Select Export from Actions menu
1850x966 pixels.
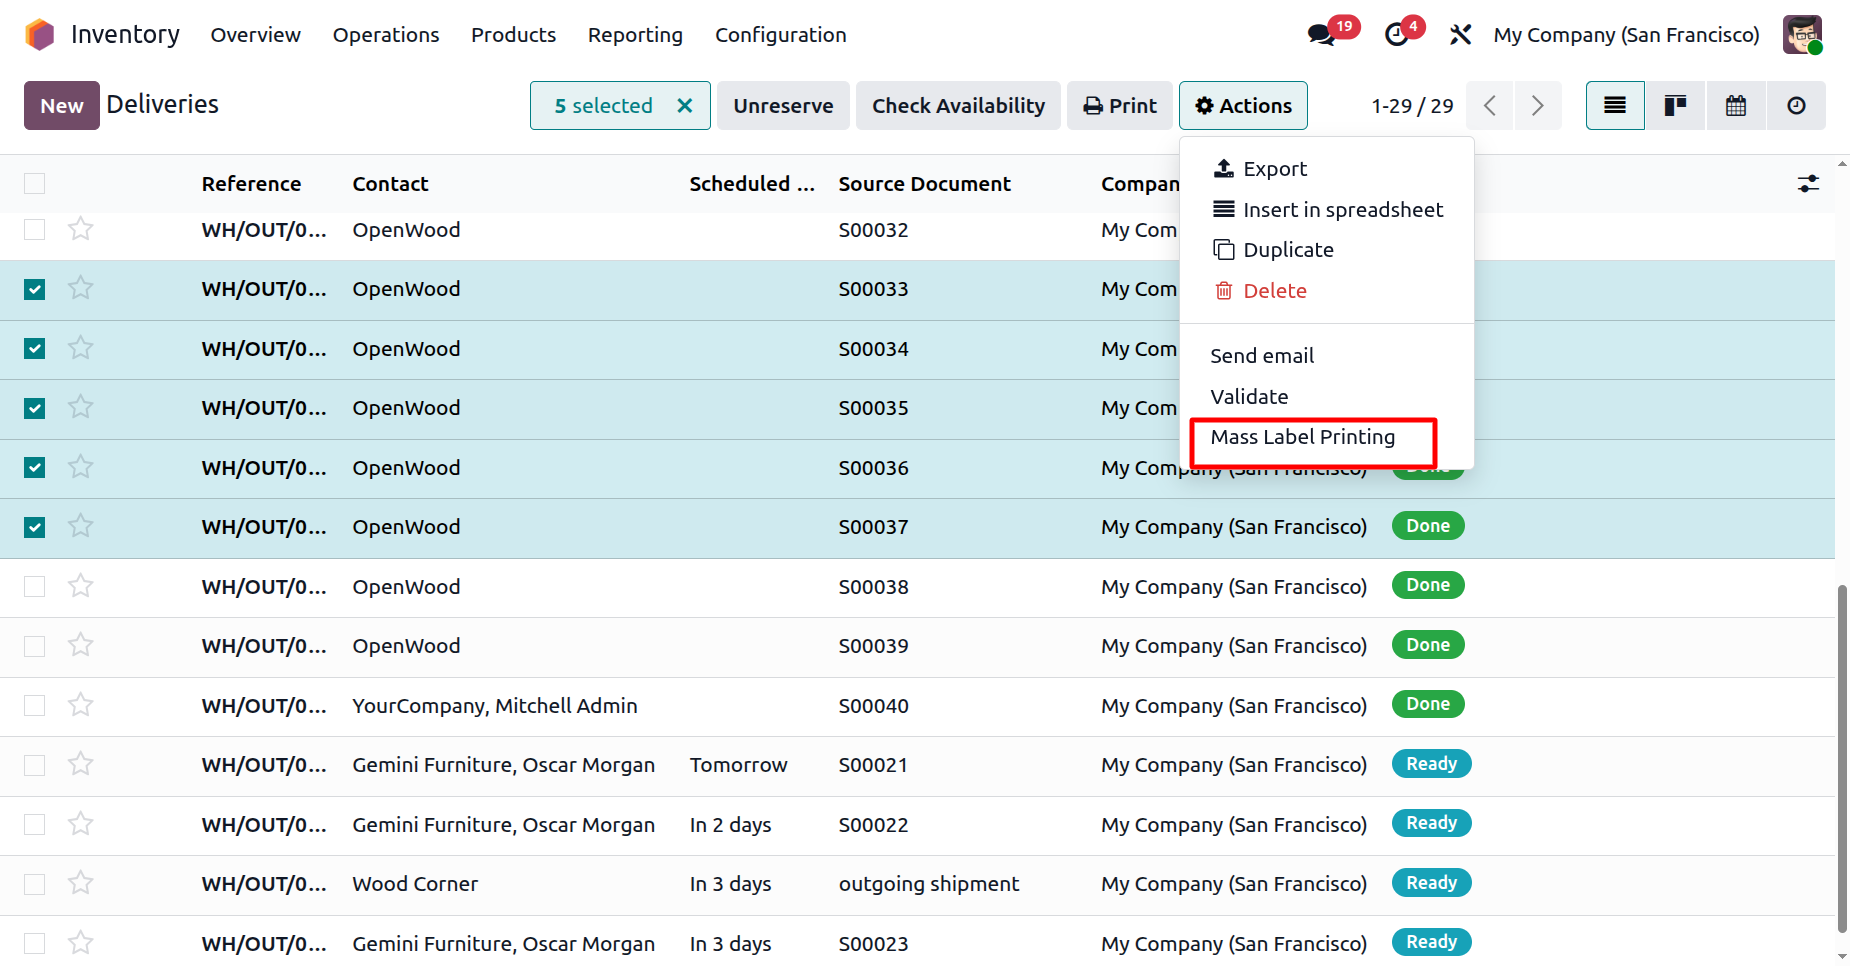pos(1274,169)
